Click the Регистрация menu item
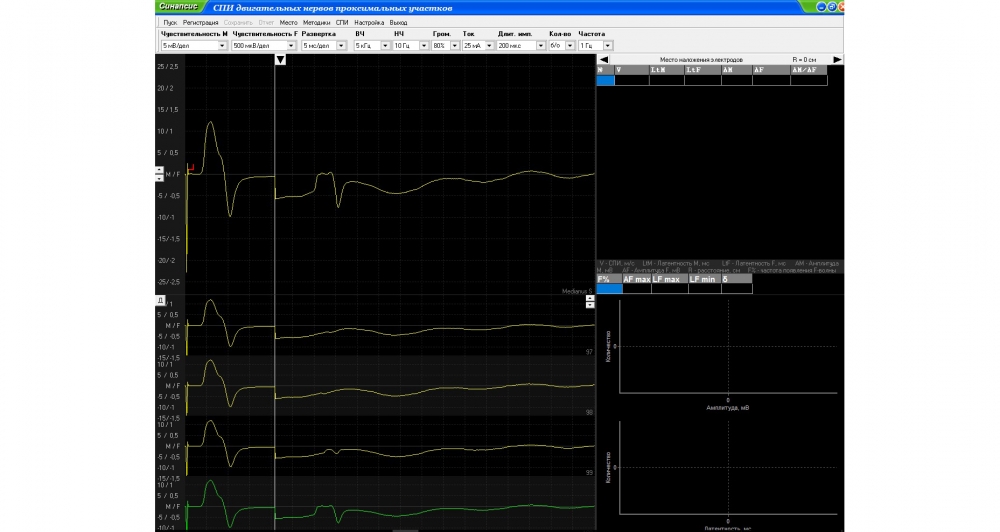The image size is (1000, 532). (x=200, y=22)
